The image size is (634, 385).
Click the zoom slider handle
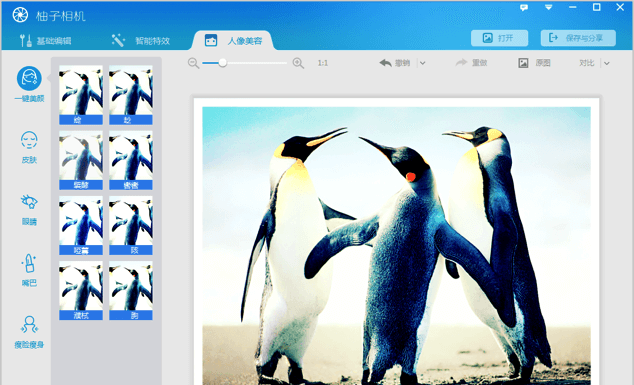coord(222,63)
